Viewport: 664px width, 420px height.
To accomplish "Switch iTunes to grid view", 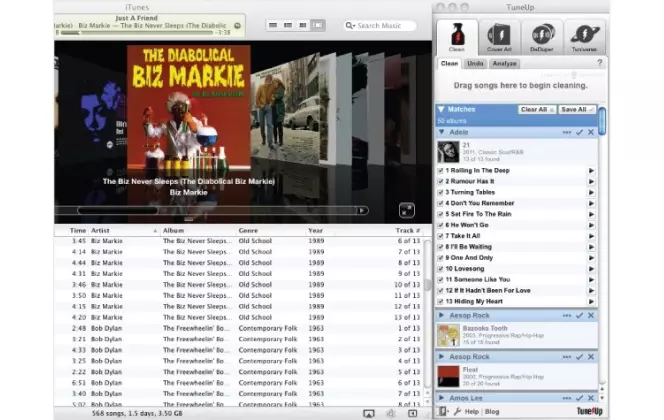I will click(x=303, y=25).
